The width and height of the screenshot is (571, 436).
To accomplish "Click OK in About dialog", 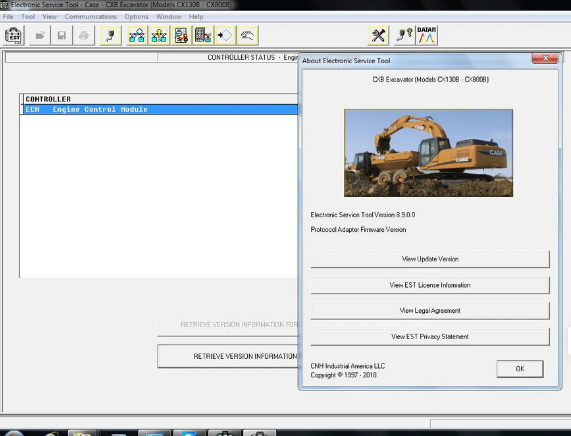I will tap(520, 369).
